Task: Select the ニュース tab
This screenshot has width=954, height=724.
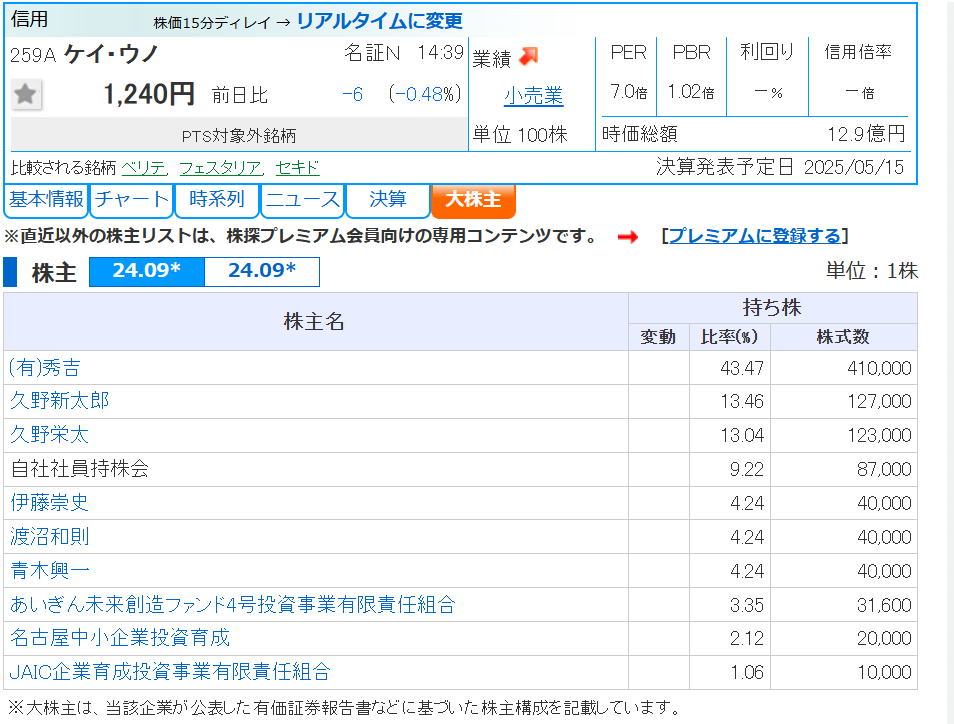Action: [303, 200]
